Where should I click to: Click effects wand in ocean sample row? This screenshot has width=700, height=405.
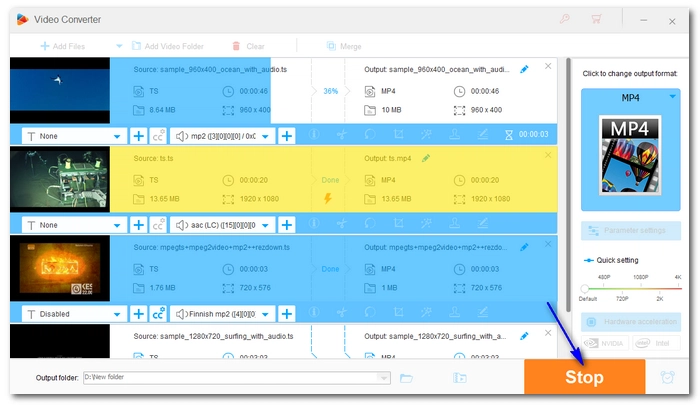pos(426,134)
